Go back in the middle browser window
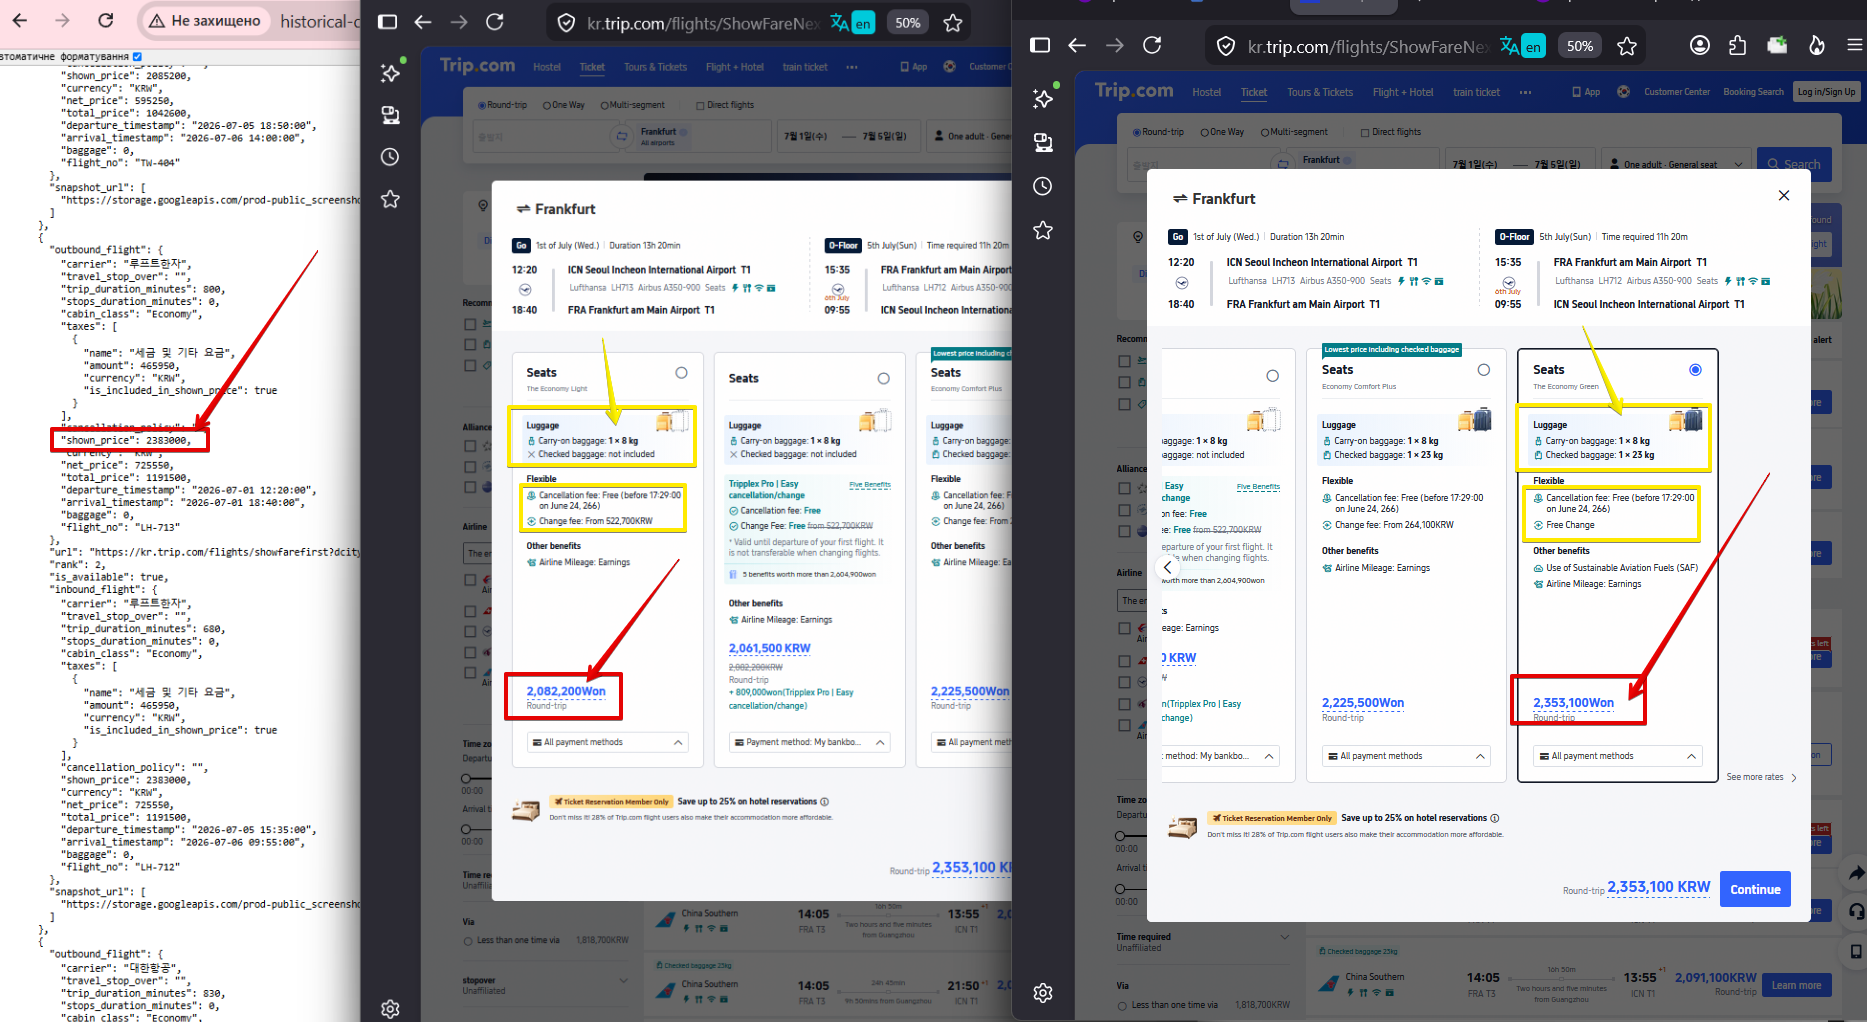This screenshot has height=1022, width=1867. pos(423,22)
